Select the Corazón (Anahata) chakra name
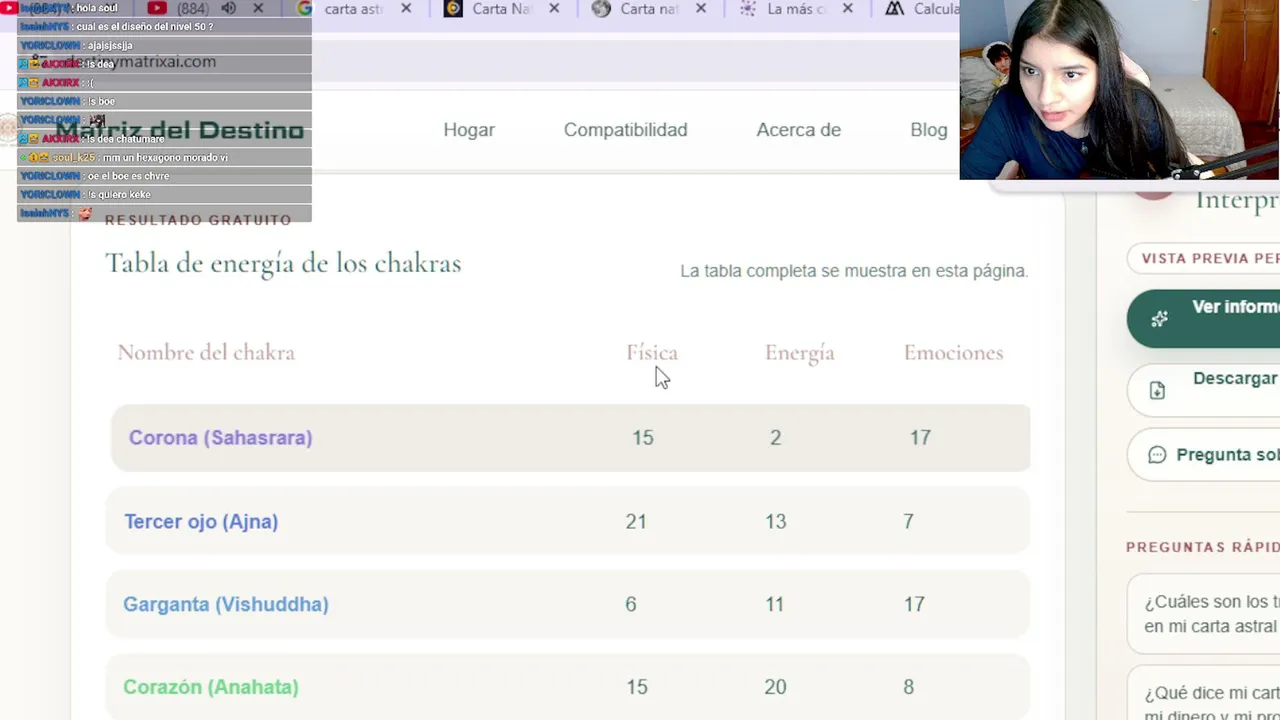The width and height of the screenshot is (1280, 720). click(211, 688)
